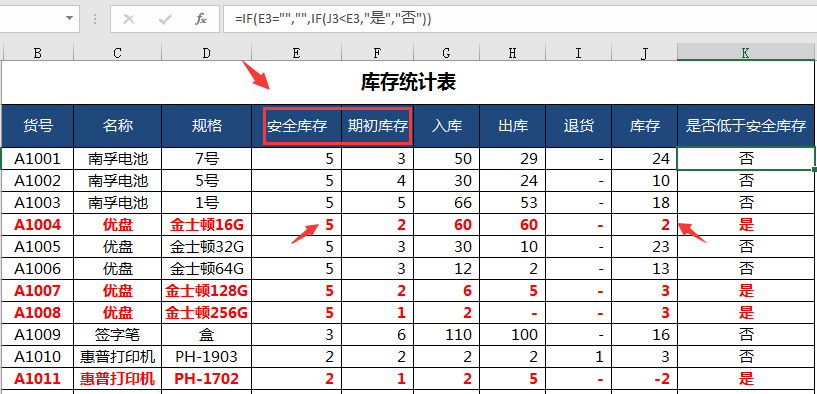Image resolution: width=817 pixels, height=394 pixels.
Task: Select the 金士顿32G cell
Action: click(x=207, y=246)
